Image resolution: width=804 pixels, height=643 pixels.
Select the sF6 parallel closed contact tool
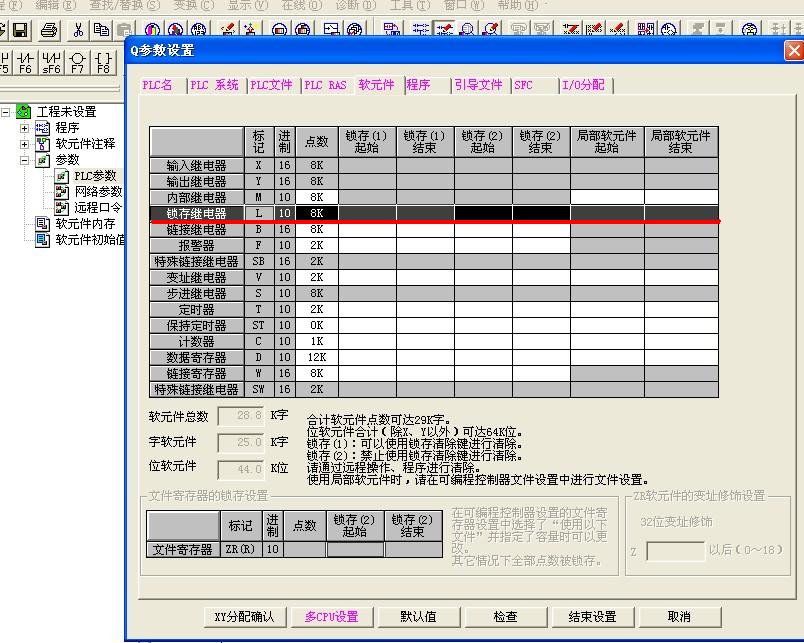(x=51, y=62)
